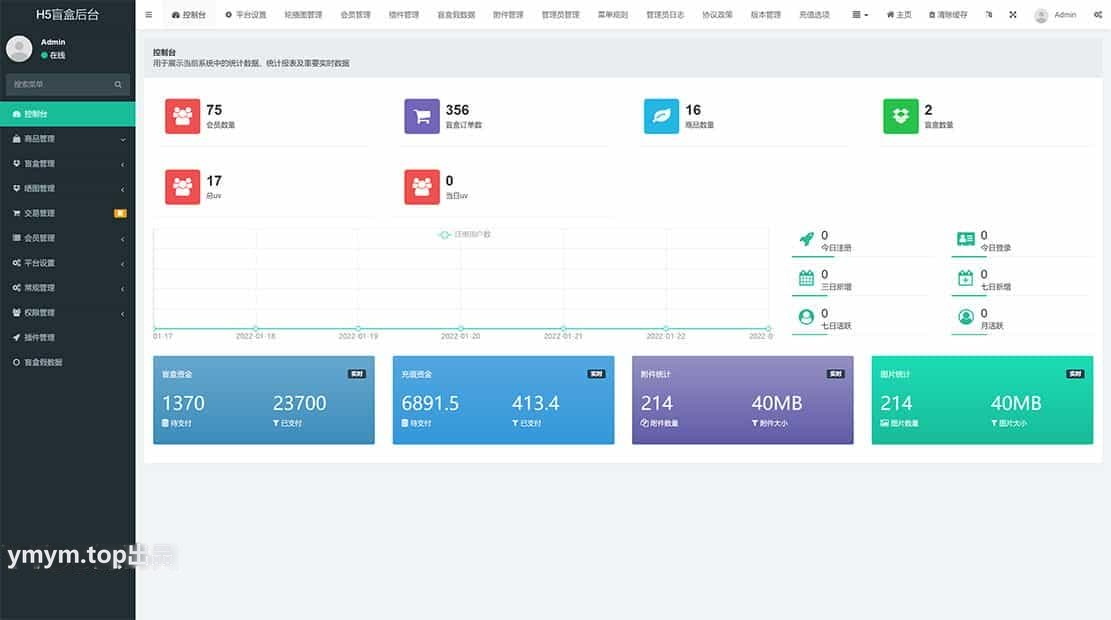
Task: Expand the 平台设置 sidebar menu
Action: (68, 263)
